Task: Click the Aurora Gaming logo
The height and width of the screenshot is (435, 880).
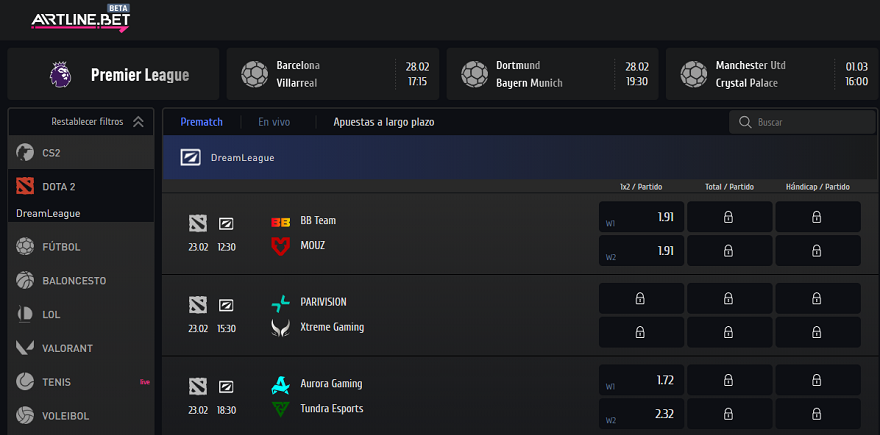Action: pos(281,384)
